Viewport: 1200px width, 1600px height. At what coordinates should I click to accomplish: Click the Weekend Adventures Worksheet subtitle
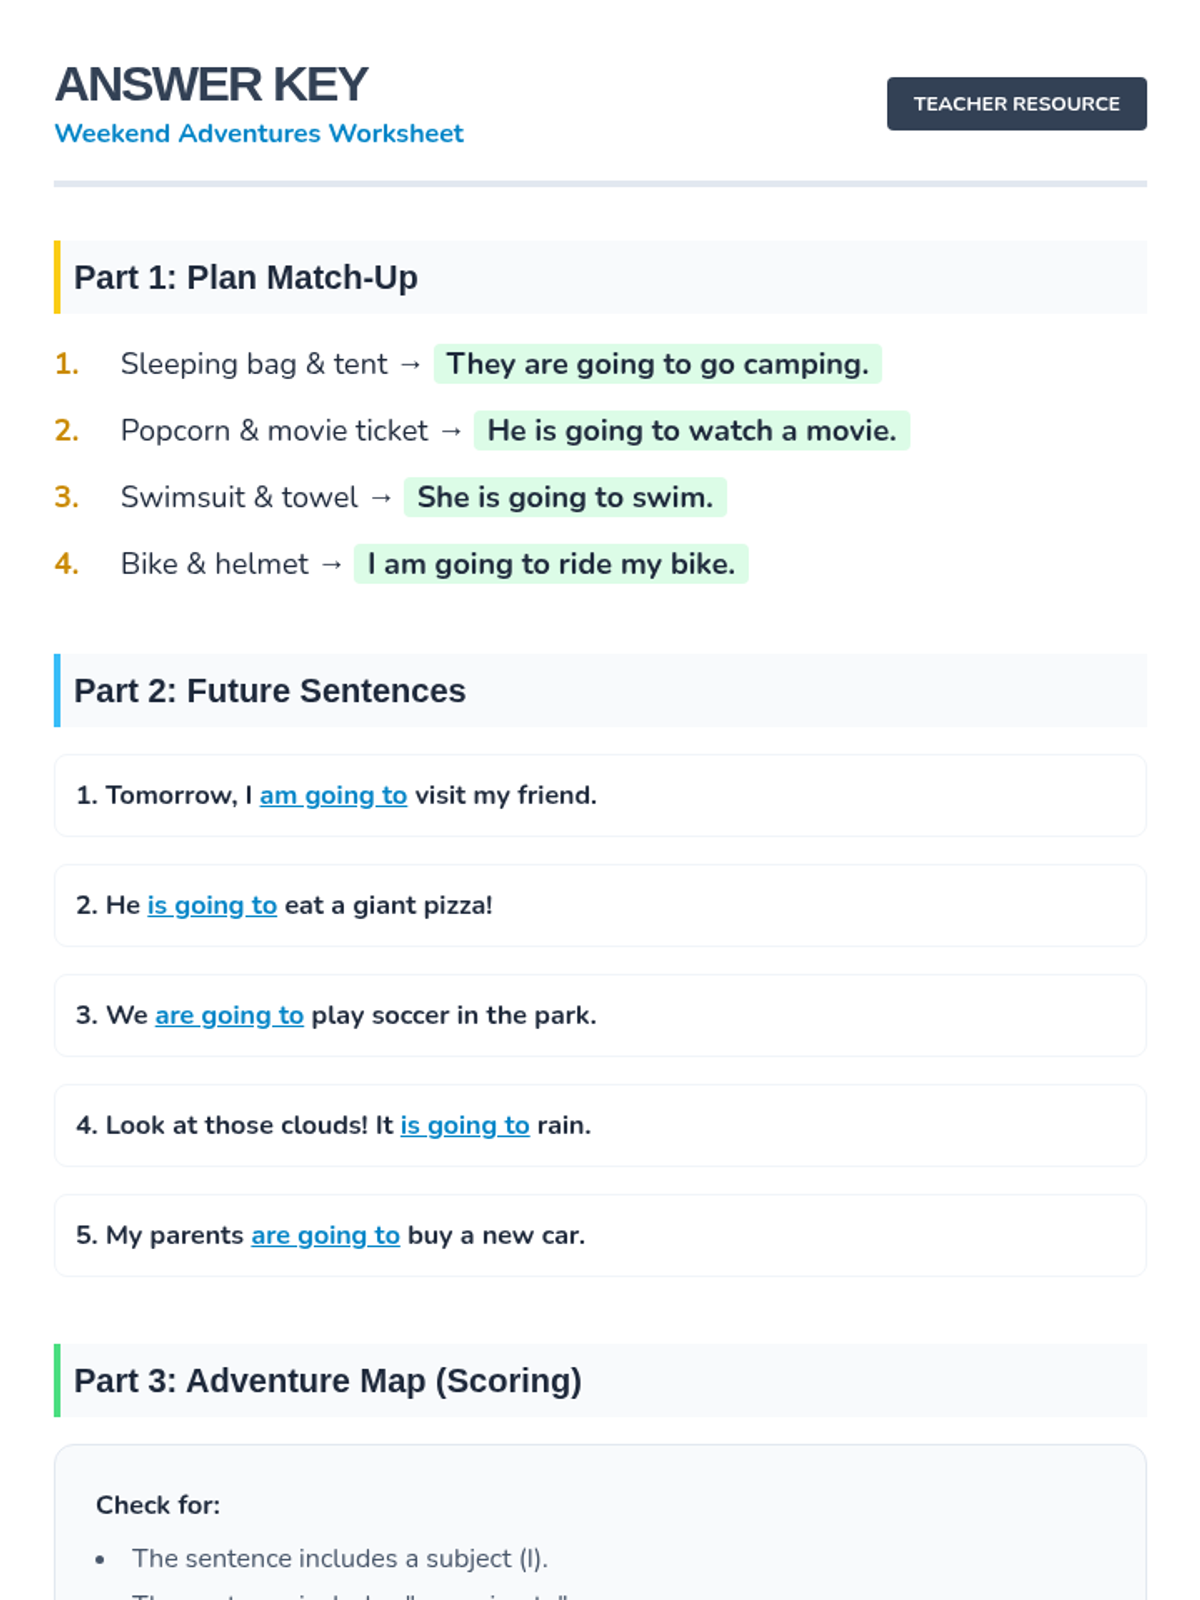point(259,133)
